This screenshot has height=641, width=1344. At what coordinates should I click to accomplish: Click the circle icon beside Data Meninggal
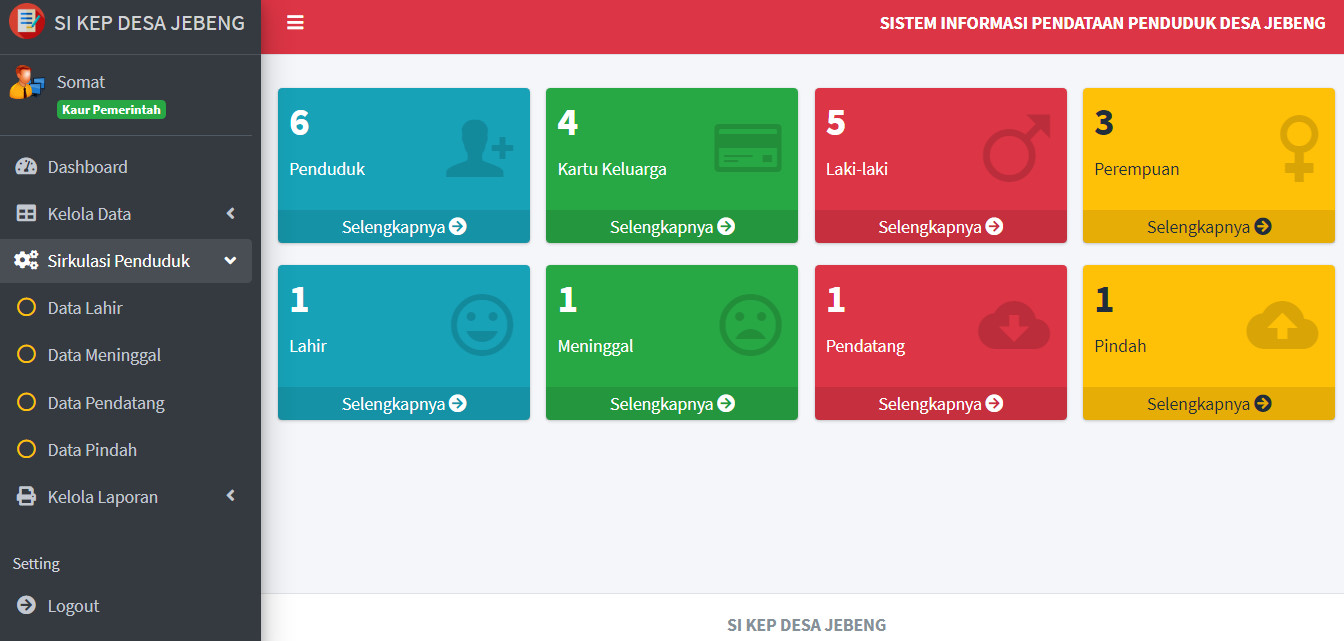[27, 355]
